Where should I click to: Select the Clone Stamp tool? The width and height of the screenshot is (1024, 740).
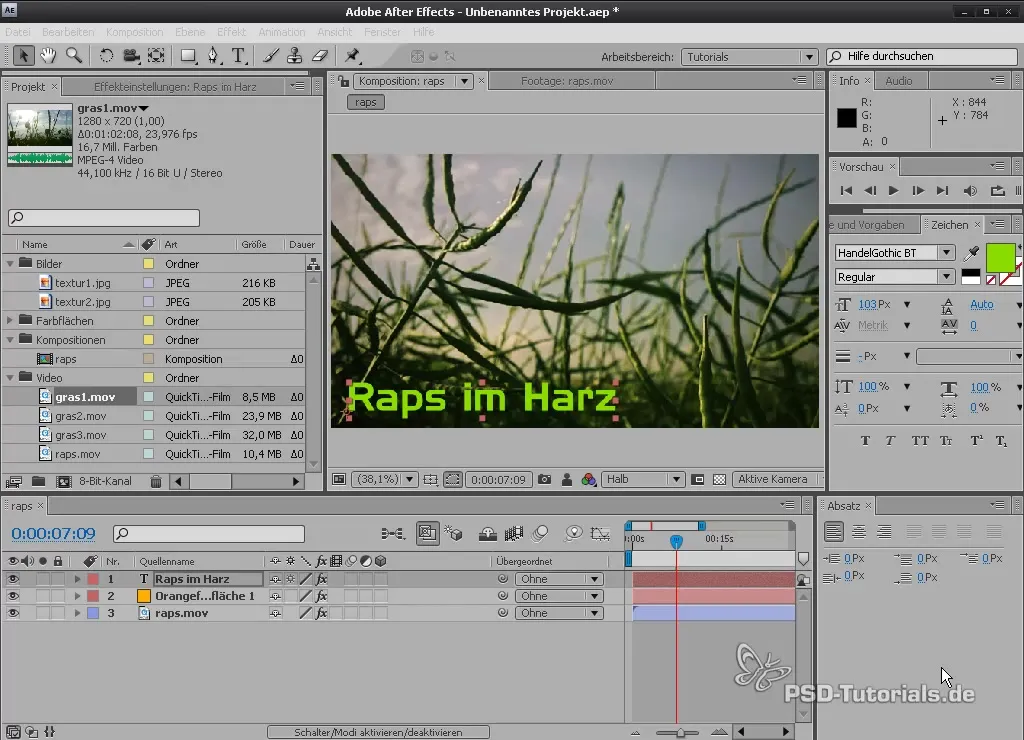[295, 56]
